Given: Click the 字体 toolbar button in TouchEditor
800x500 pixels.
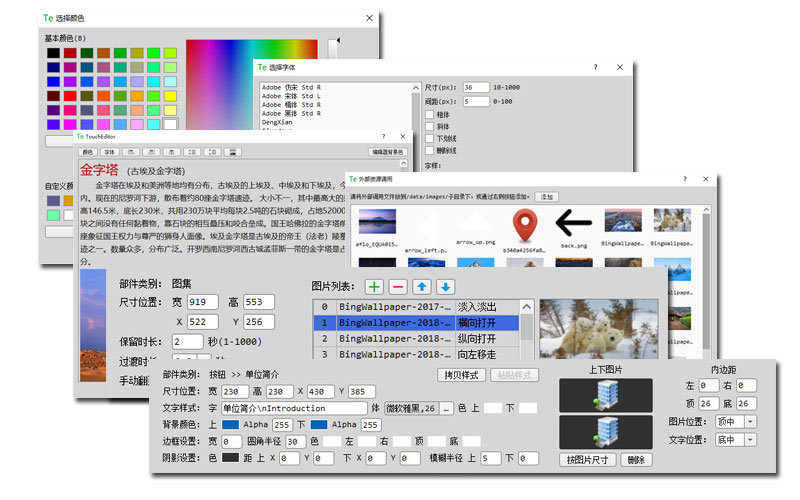Looking at the screenshot, I should (x=110, y=152).
